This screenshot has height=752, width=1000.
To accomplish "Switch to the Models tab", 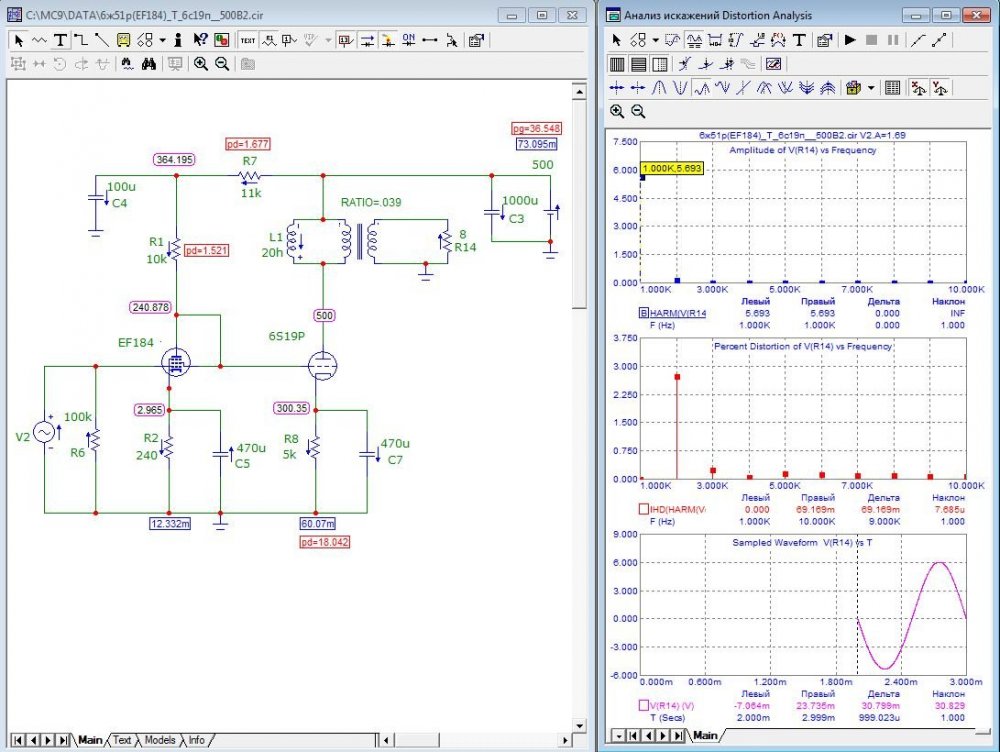I will [x=159, y=740].
